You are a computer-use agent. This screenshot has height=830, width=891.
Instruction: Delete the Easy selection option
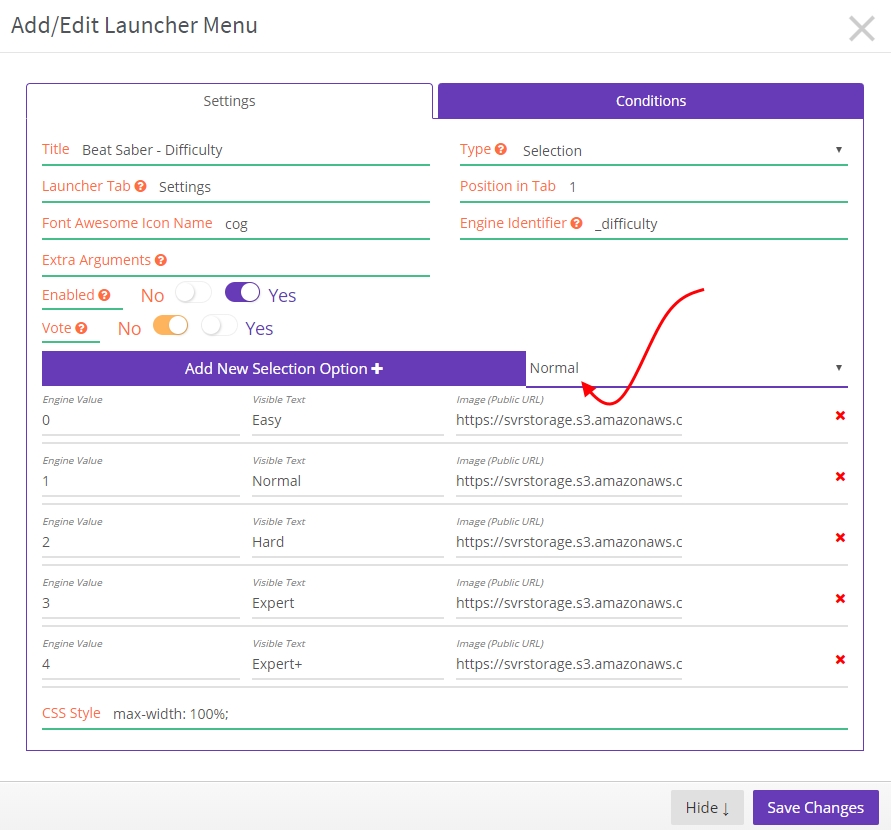(x=840, y=415)
